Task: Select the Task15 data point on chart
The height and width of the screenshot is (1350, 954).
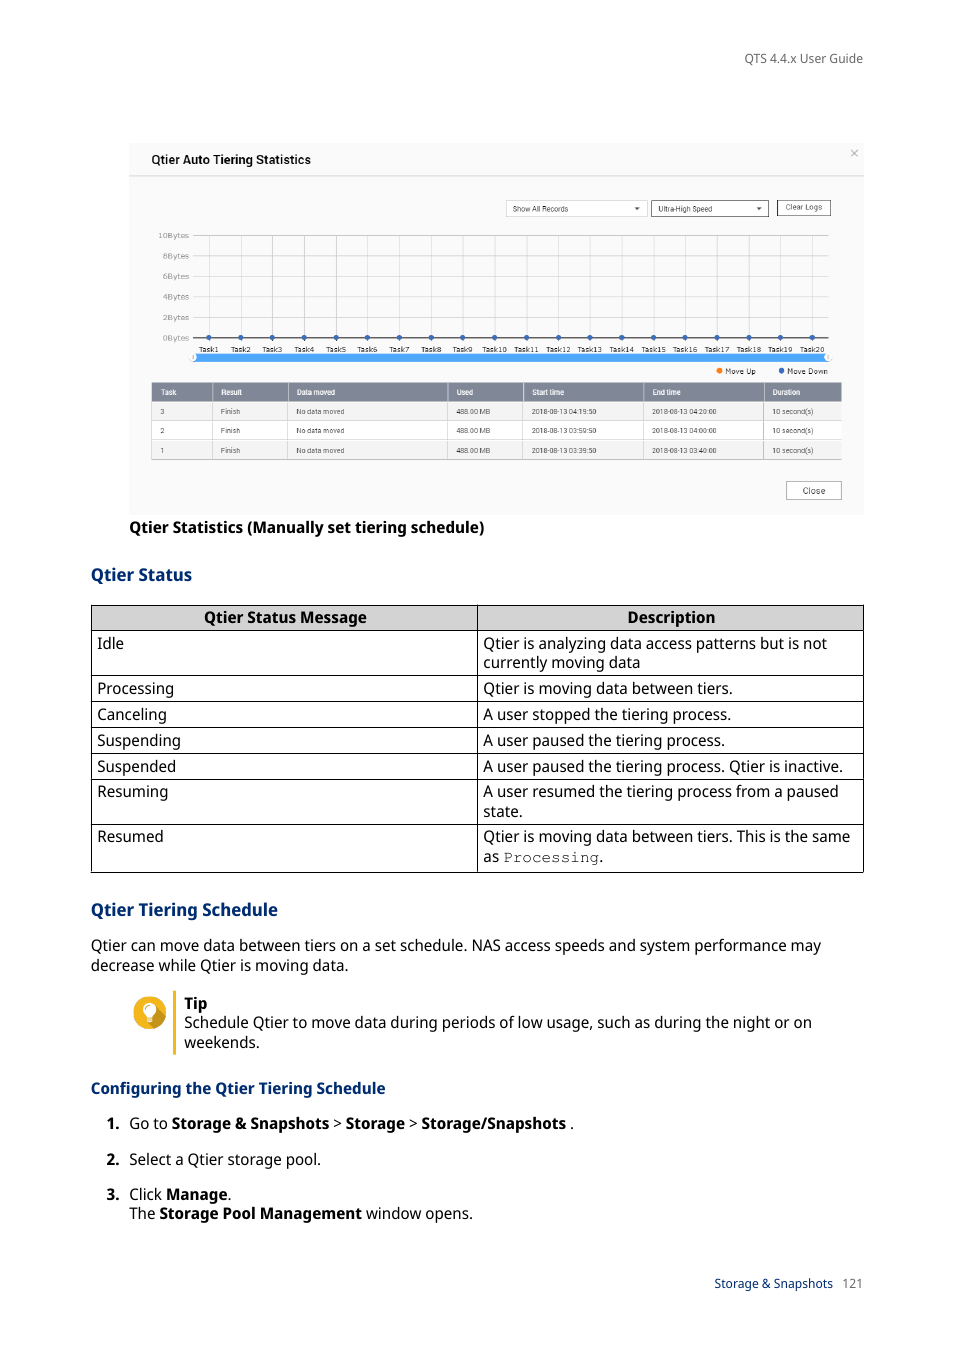Action: pos(653,338)
